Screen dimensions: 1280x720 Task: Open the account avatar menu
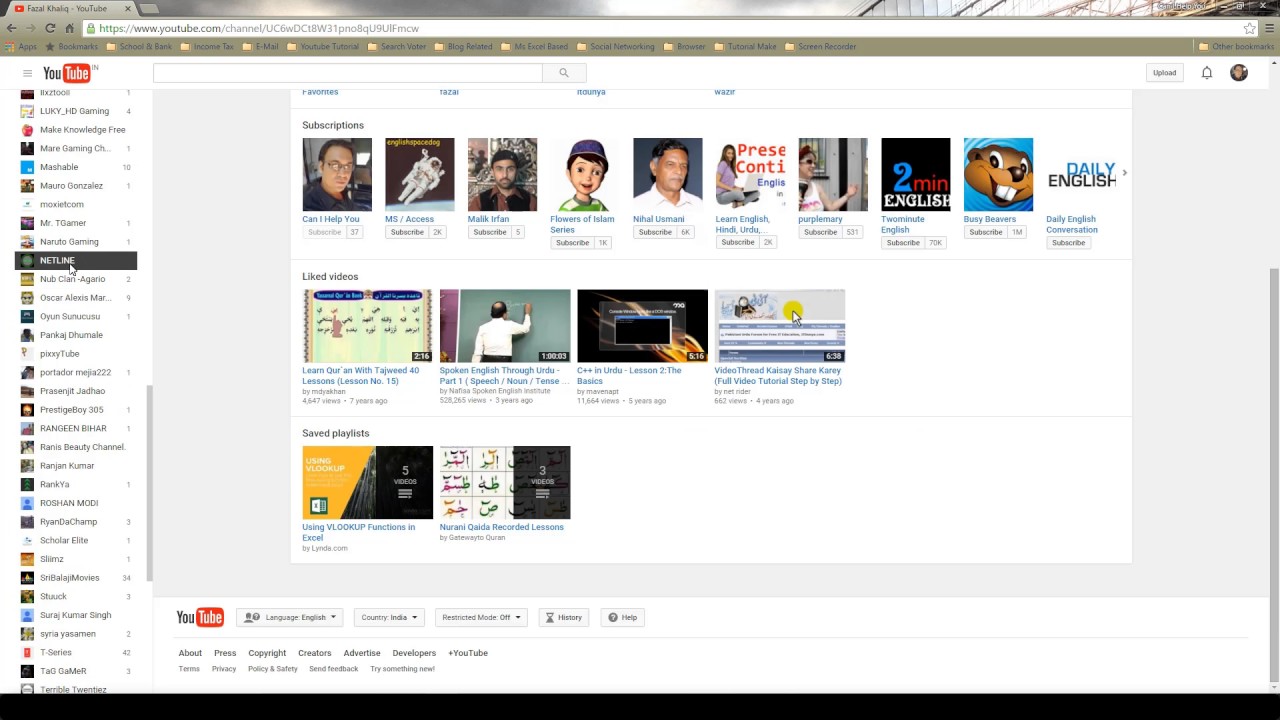tap(1239, 73)
